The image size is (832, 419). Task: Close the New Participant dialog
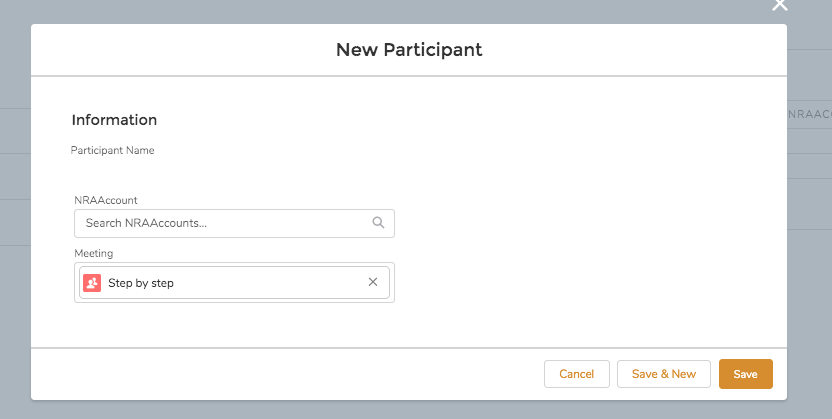[x=780, y=5]
